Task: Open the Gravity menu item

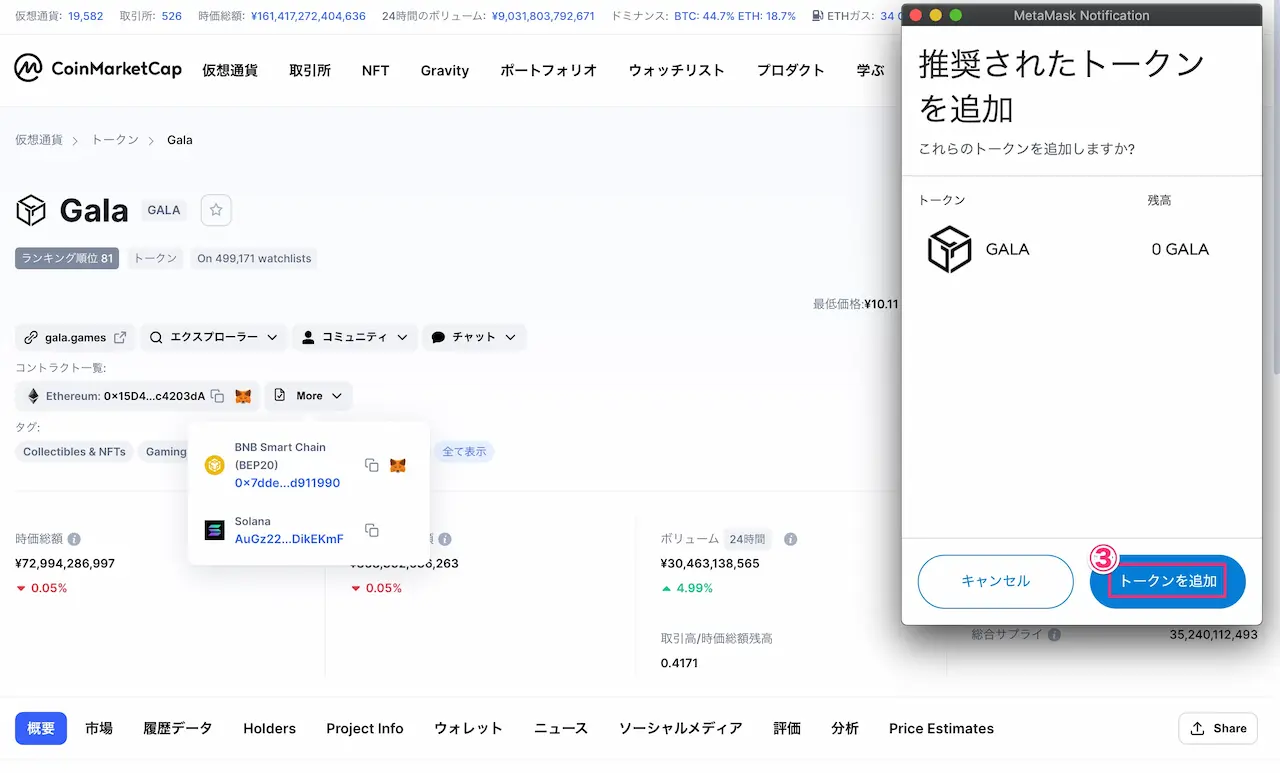Action: (445, 70)
